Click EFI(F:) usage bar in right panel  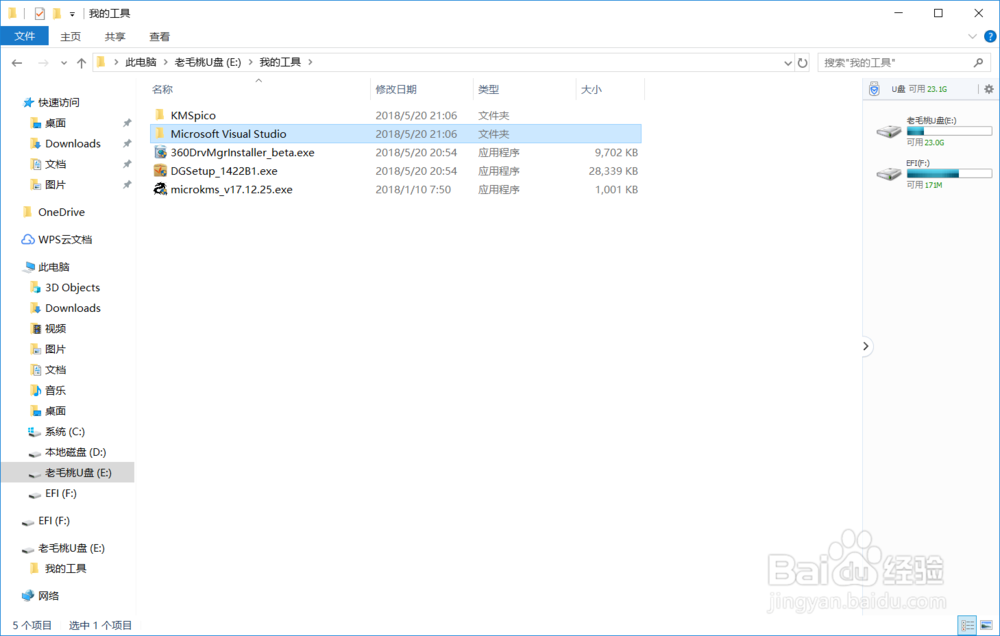point(949,174)
